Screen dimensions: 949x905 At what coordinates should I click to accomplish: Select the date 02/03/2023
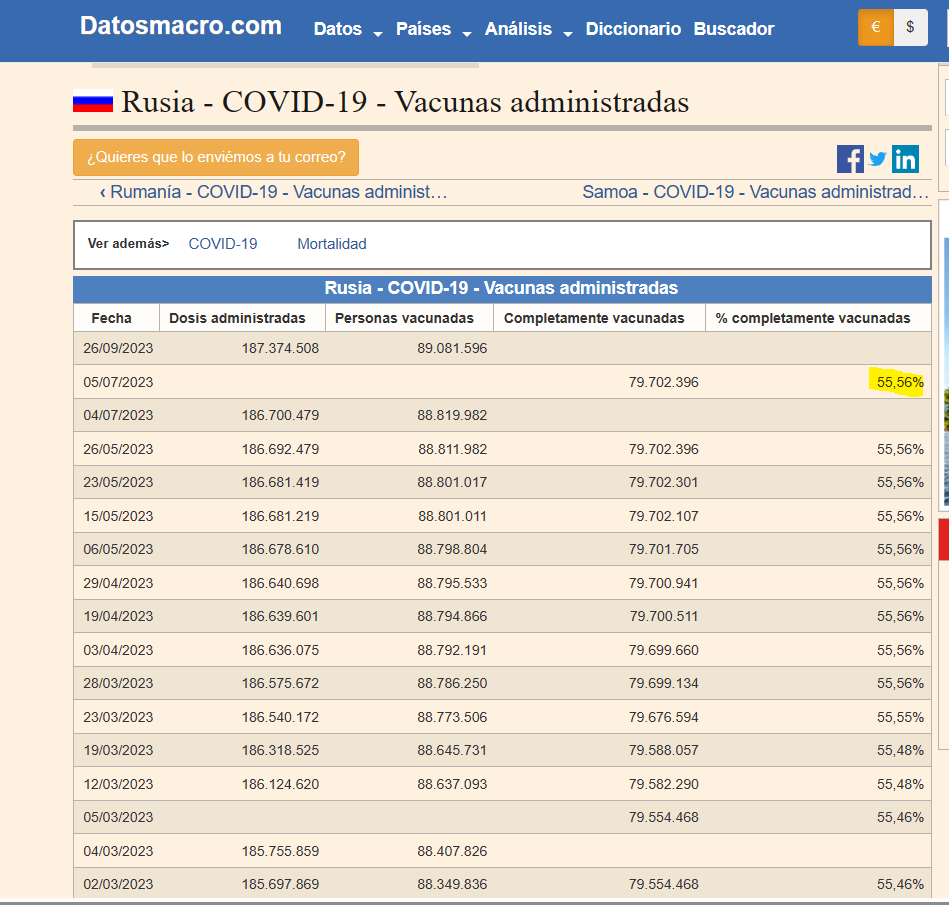[118, 884]
